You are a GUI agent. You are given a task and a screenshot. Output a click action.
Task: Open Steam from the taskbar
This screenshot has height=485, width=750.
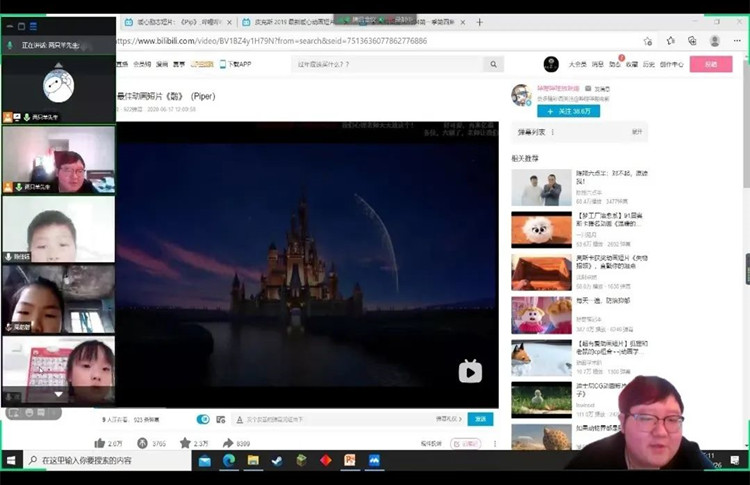(x=277, y=461)
